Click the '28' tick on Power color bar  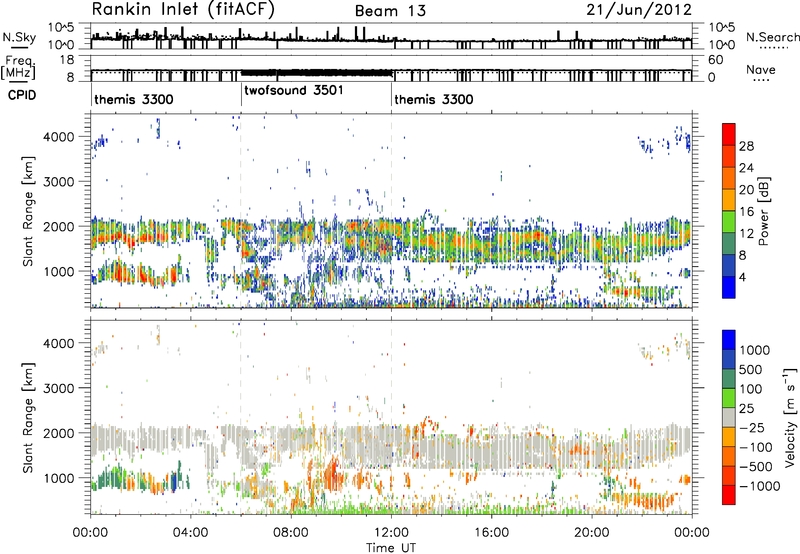click(746, 146)
